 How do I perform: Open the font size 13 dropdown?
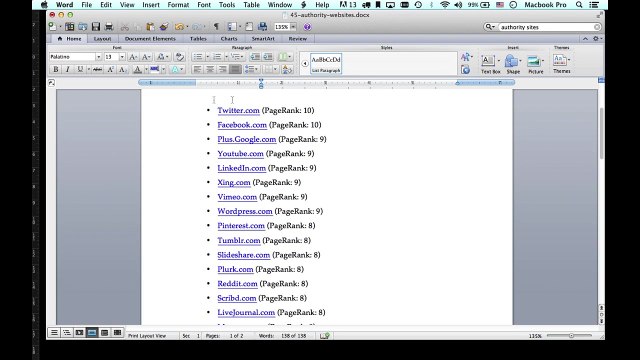(x=122, y=57)
